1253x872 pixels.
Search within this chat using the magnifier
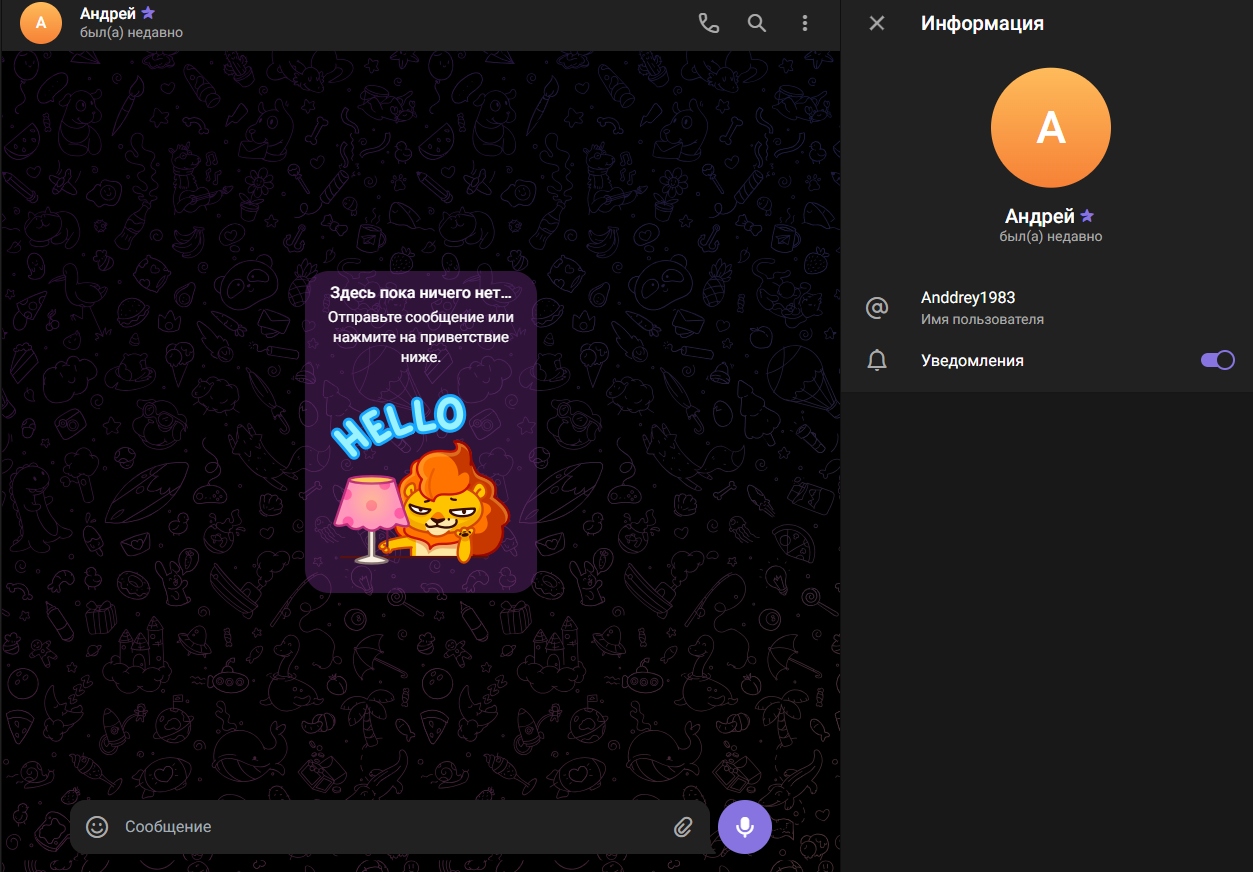pos(757,23)
